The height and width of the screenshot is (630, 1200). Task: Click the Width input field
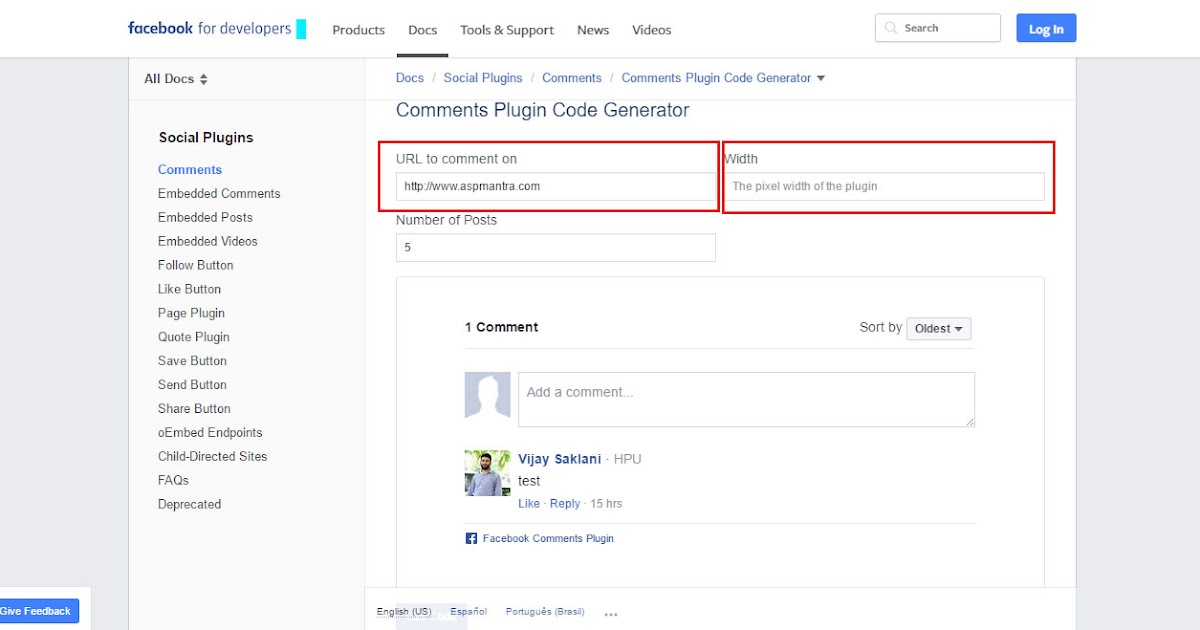click(886, 186)
